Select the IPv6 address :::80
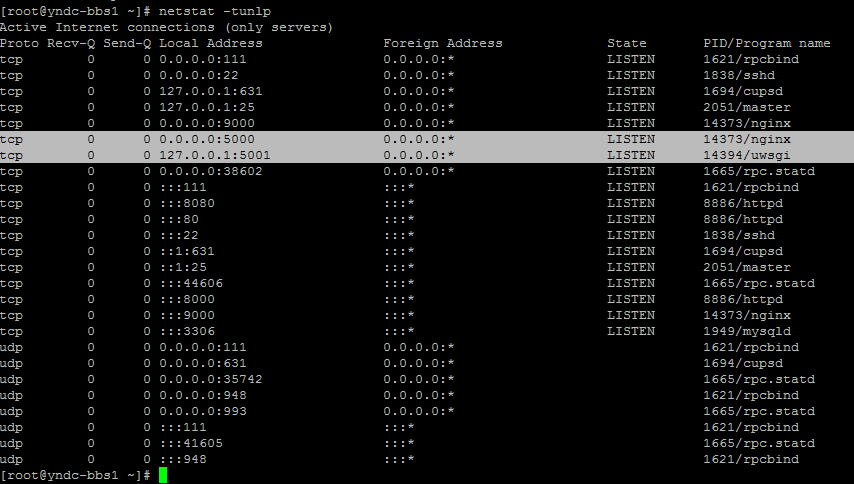The height and width of the screenshot is (484, 854). coord(179,219)
